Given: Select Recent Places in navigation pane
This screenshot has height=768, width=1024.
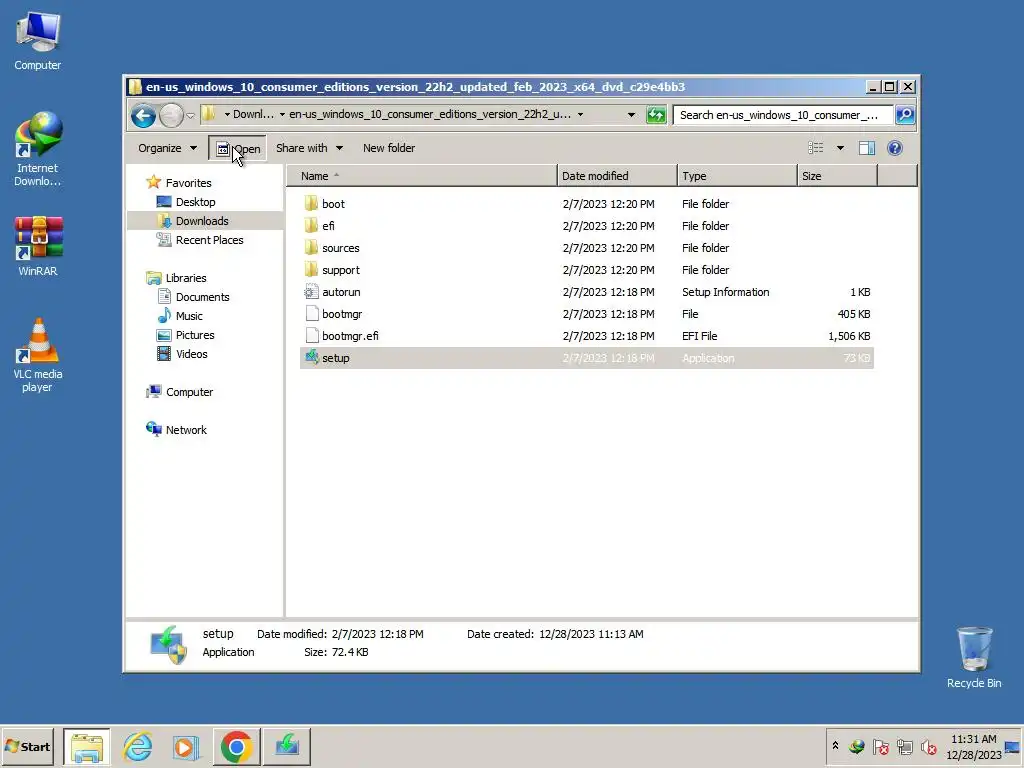Looking at the screenshot, I should (200, 240).
